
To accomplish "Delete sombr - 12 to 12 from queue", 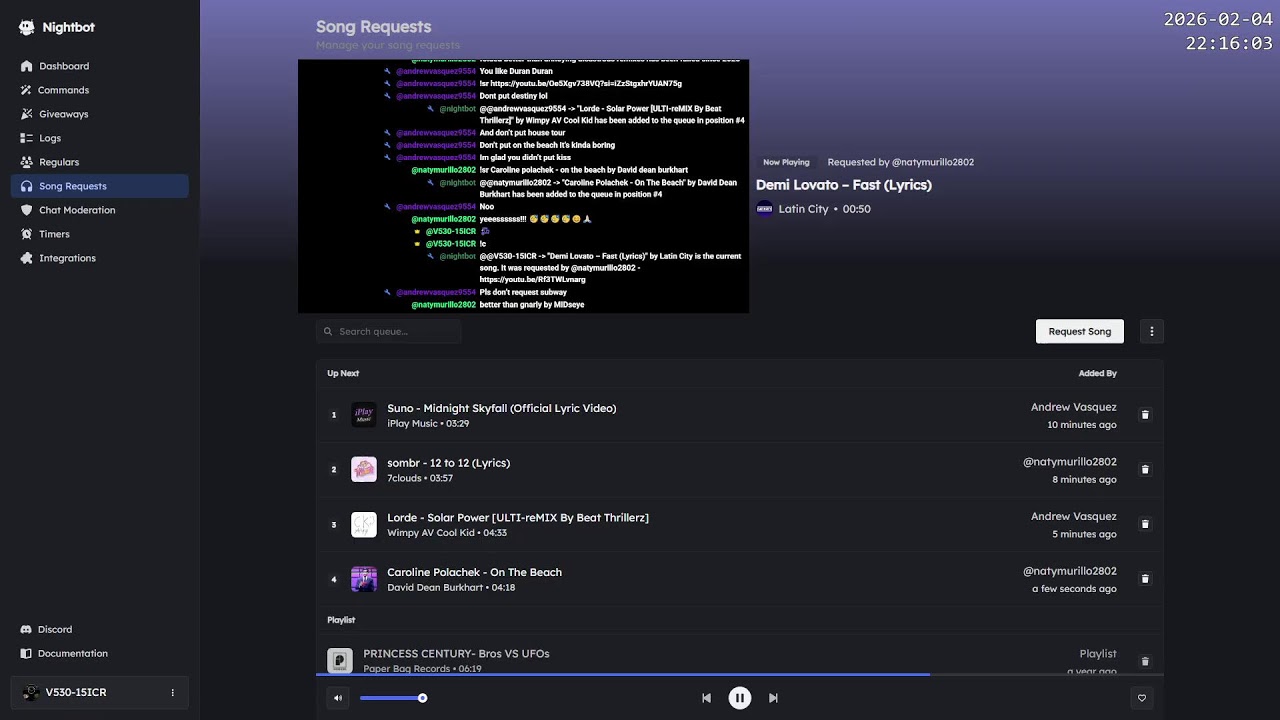I will (x=1145, y=469).
